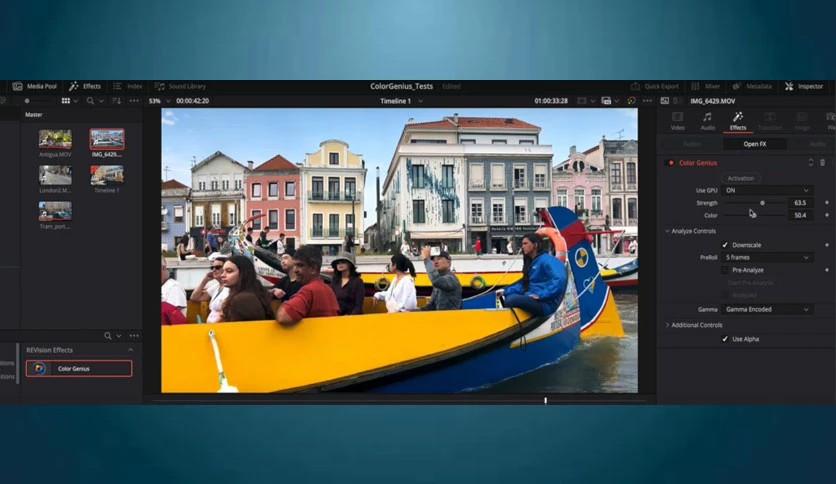
Task: Enable the Pre-Analyze checkbox
Action: coord(725,270)
